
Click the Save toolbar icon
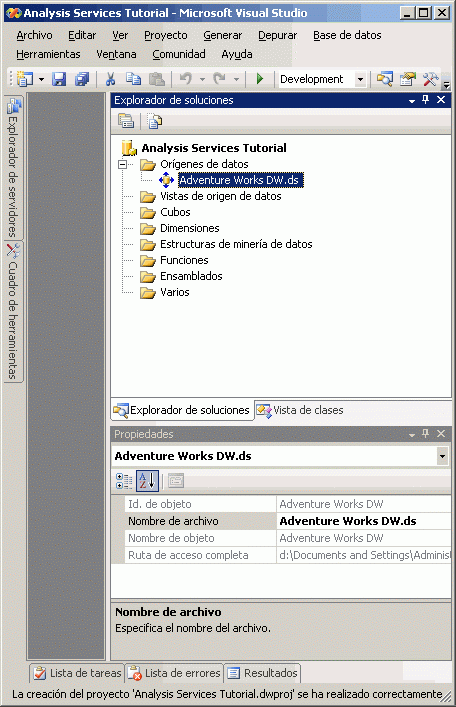click(x=59, y=79)
